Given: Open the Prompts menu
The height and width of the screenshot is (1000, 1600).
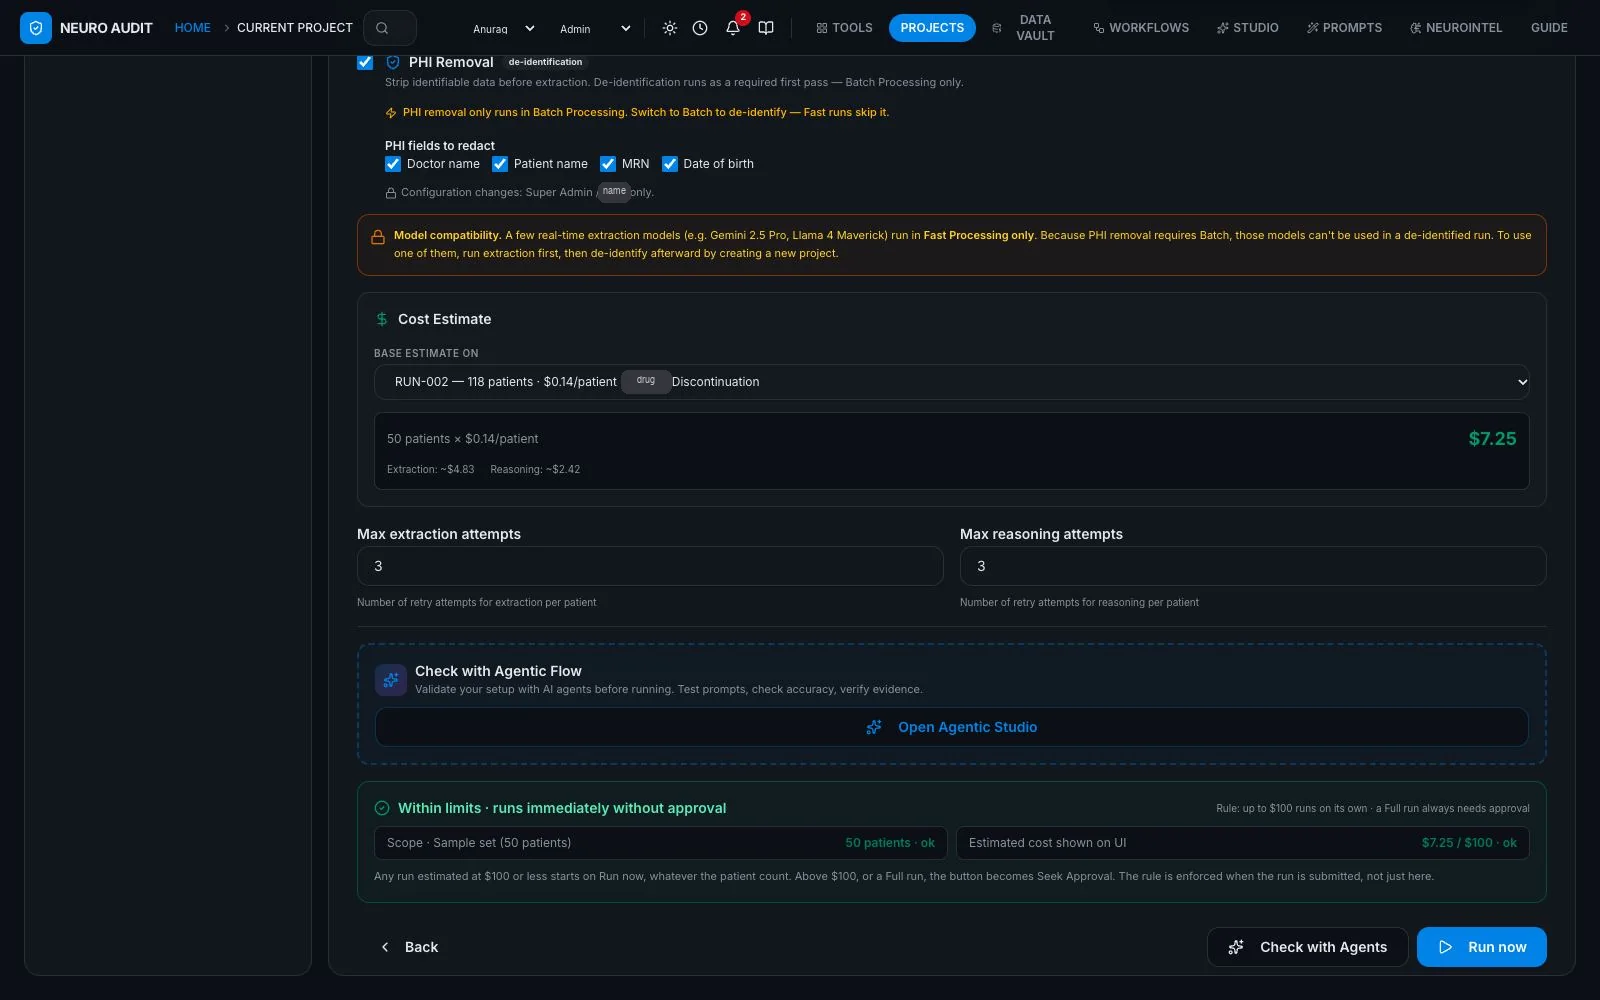Looking at the screenshot, I should click(x=1344, y=28).
